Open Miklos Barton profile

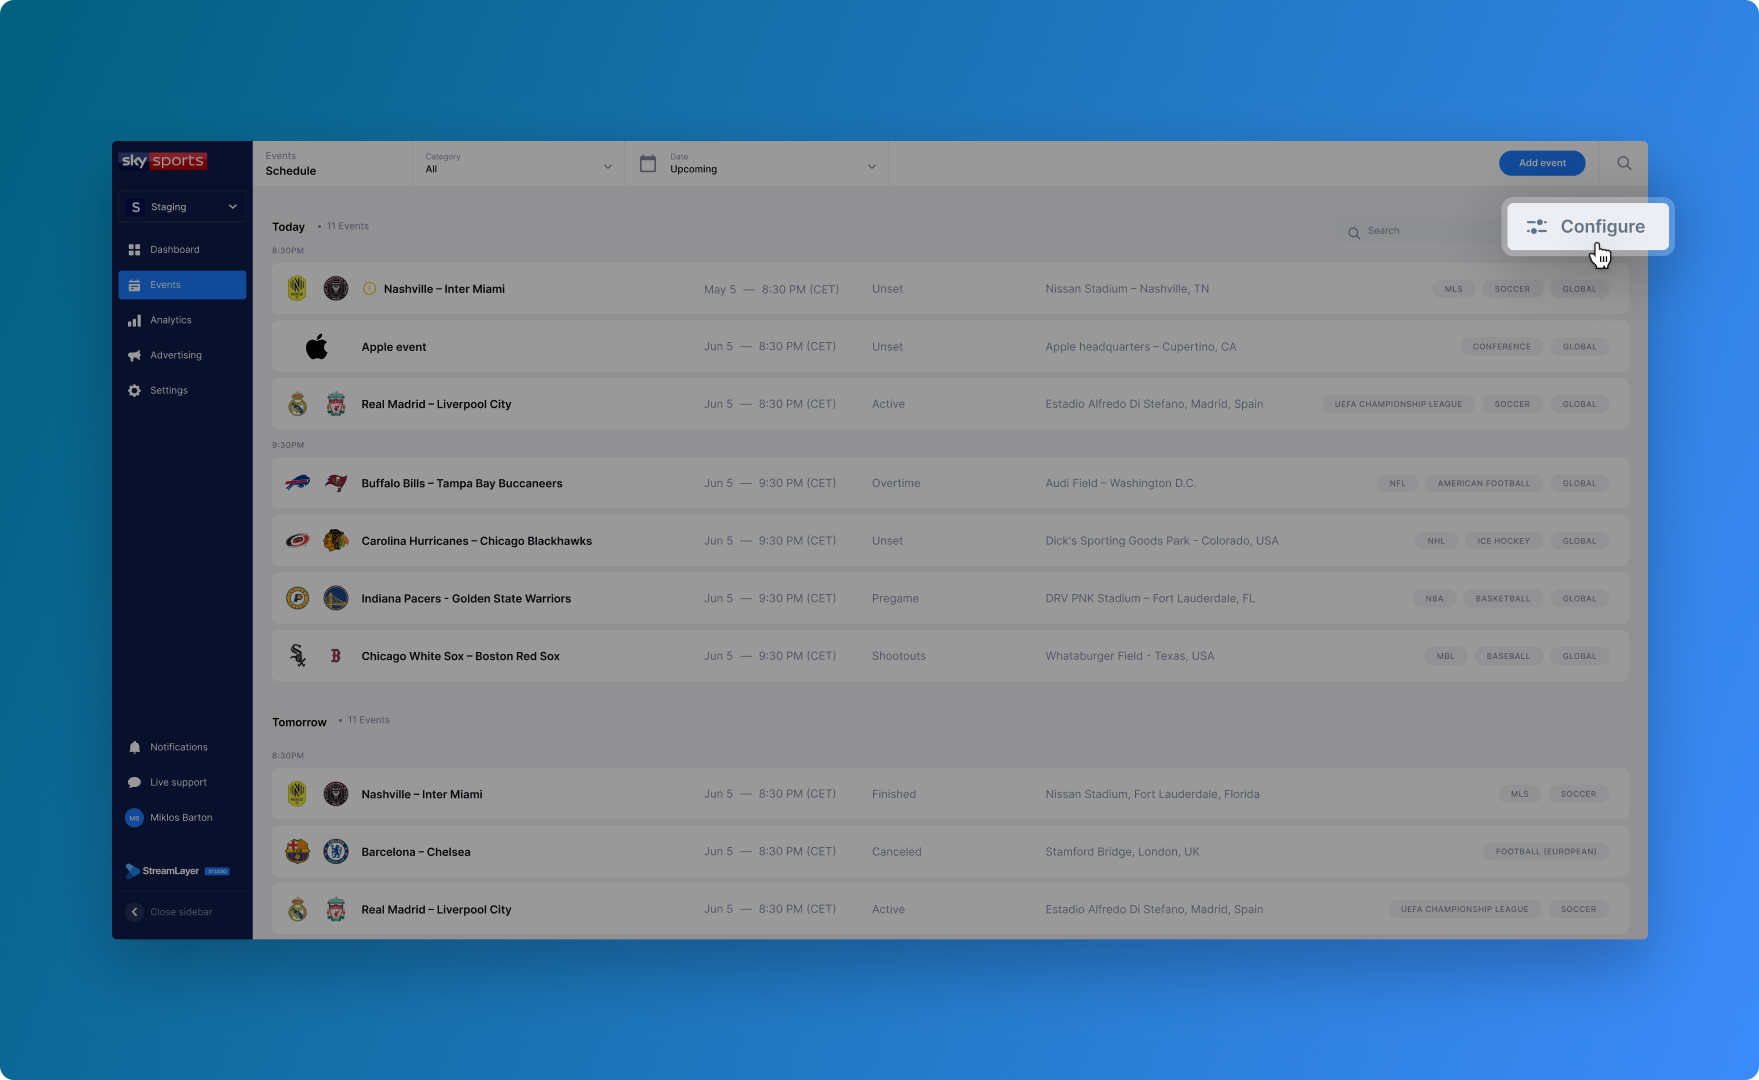181,818
